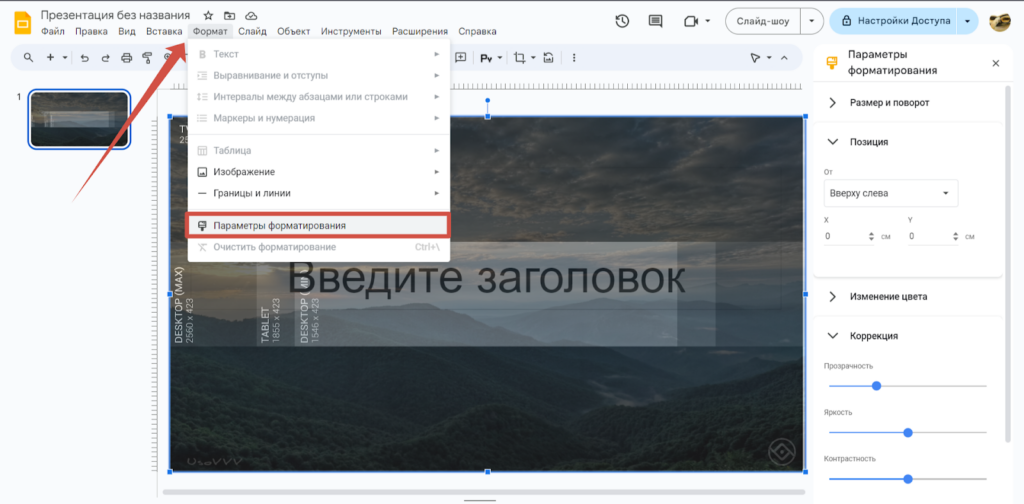Open the Вверху слева position dropdown

coord(891,193)
